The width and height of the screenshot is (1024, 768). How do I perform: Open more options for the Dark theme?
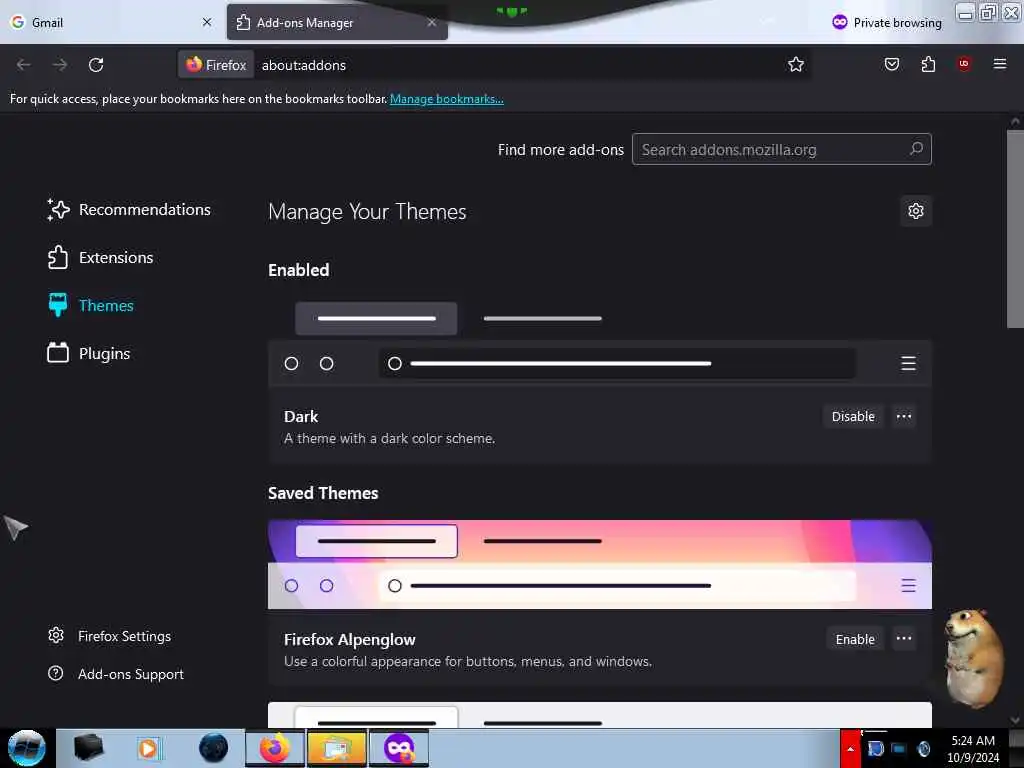point(904,417)
